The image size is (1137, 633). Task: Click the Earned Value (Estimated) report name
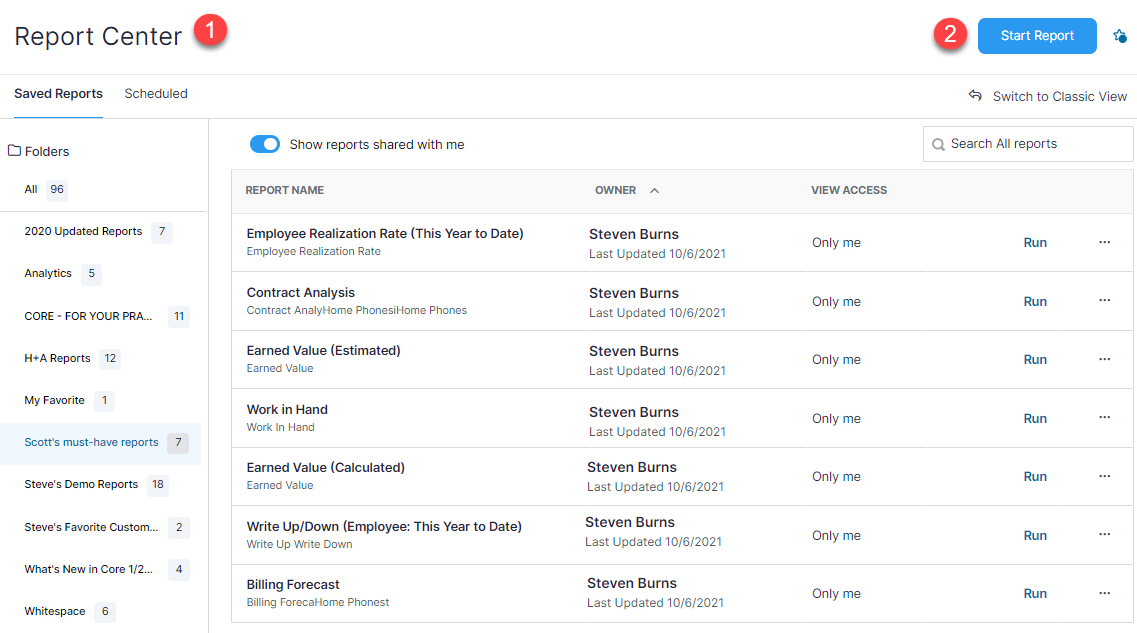(x=323, y=350)
